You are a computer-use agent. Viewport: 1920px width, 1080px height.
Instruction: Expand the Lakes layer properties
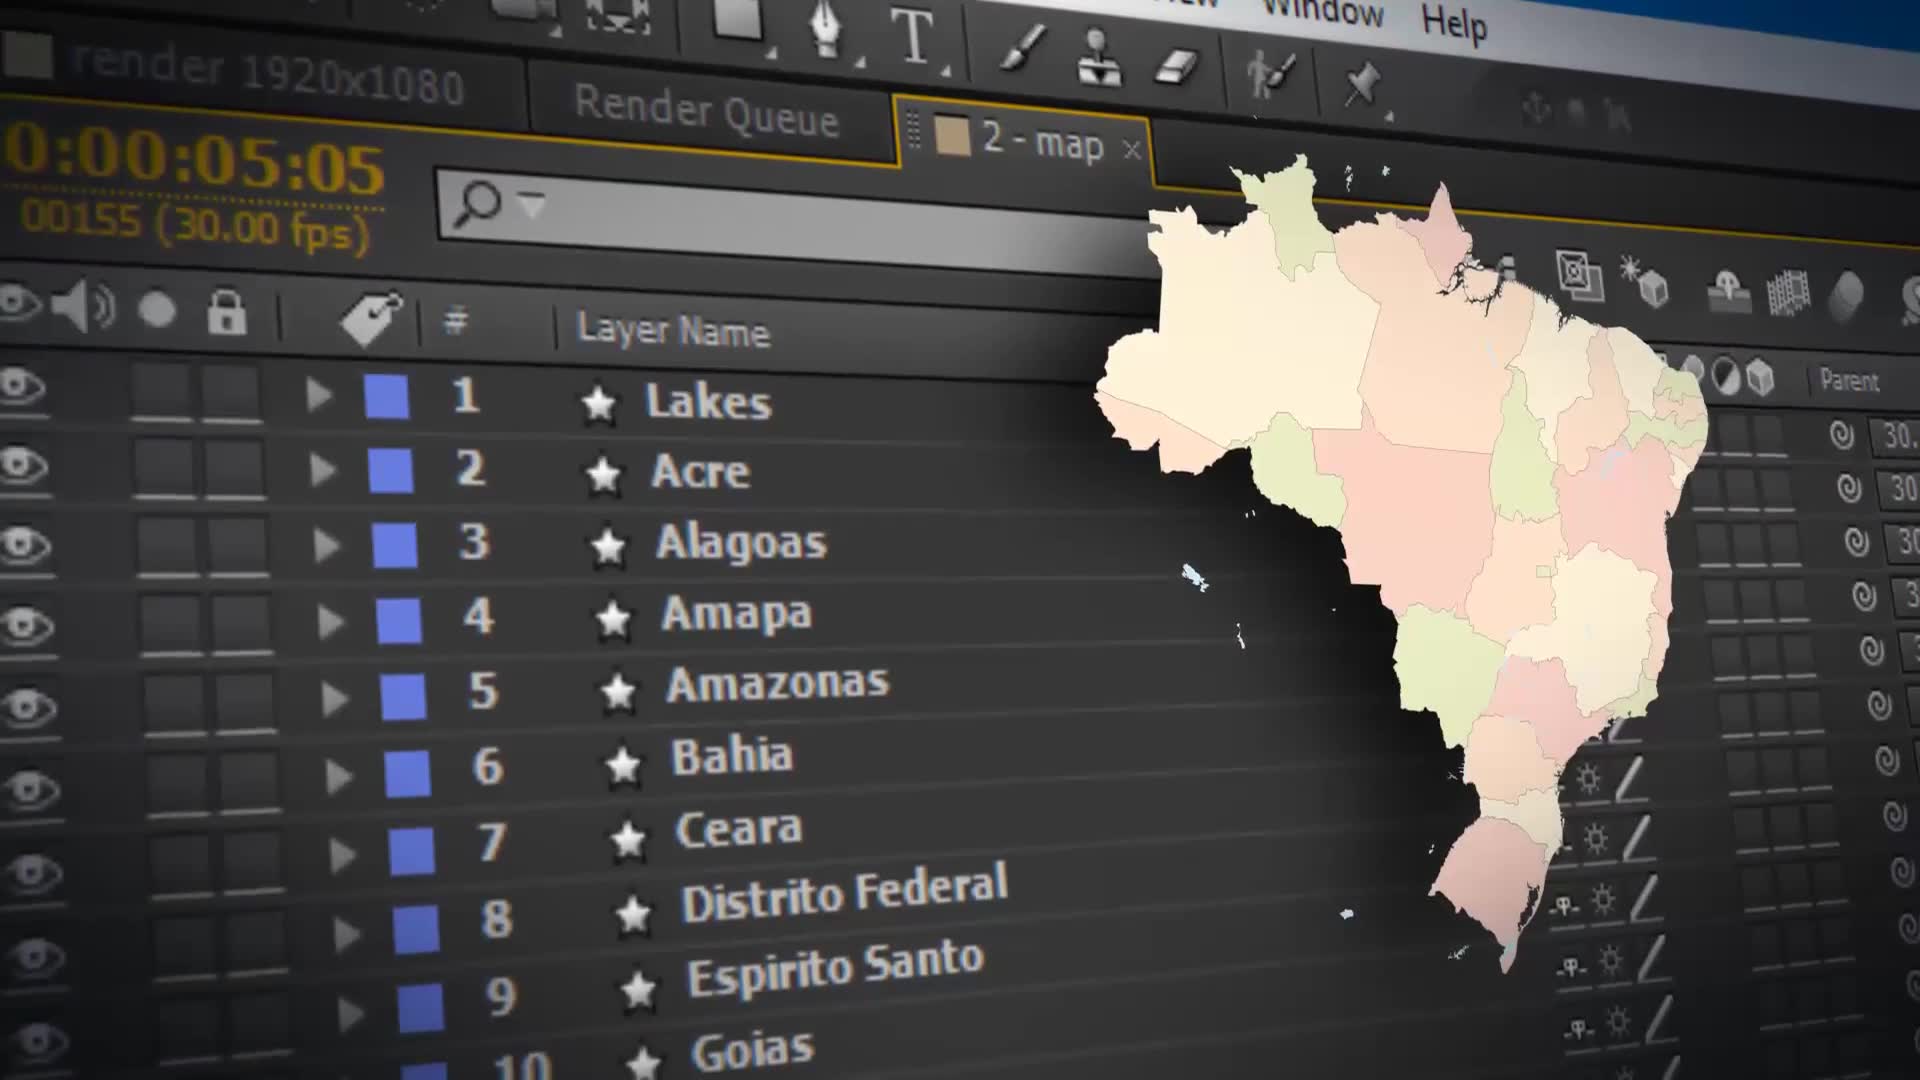tap(318, 395)
